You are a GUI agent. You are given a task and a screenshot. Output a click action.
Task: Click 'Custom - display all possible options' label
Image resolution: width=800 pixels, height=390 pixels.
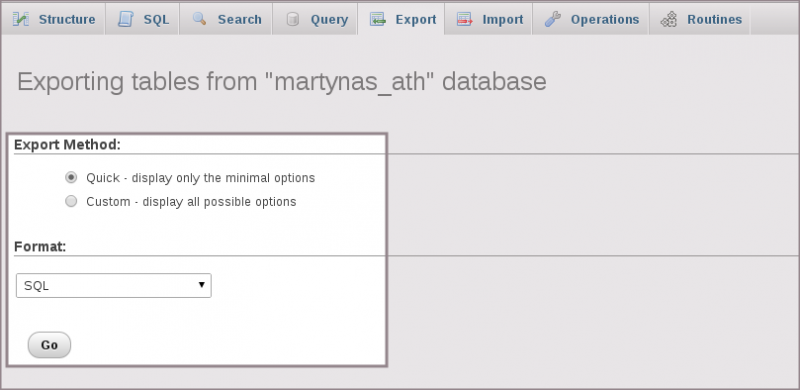pyautogui.click(x=191, y=202)
